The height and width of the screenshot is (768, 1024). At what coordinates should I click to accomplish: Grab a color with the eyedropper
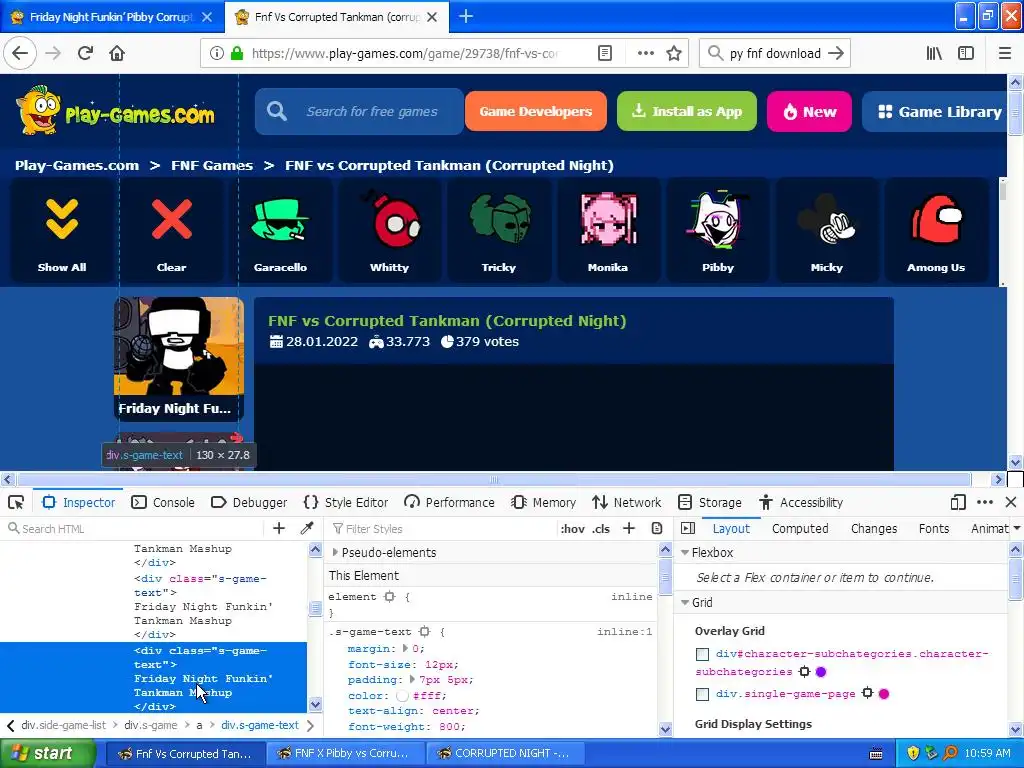click(307, 528)
